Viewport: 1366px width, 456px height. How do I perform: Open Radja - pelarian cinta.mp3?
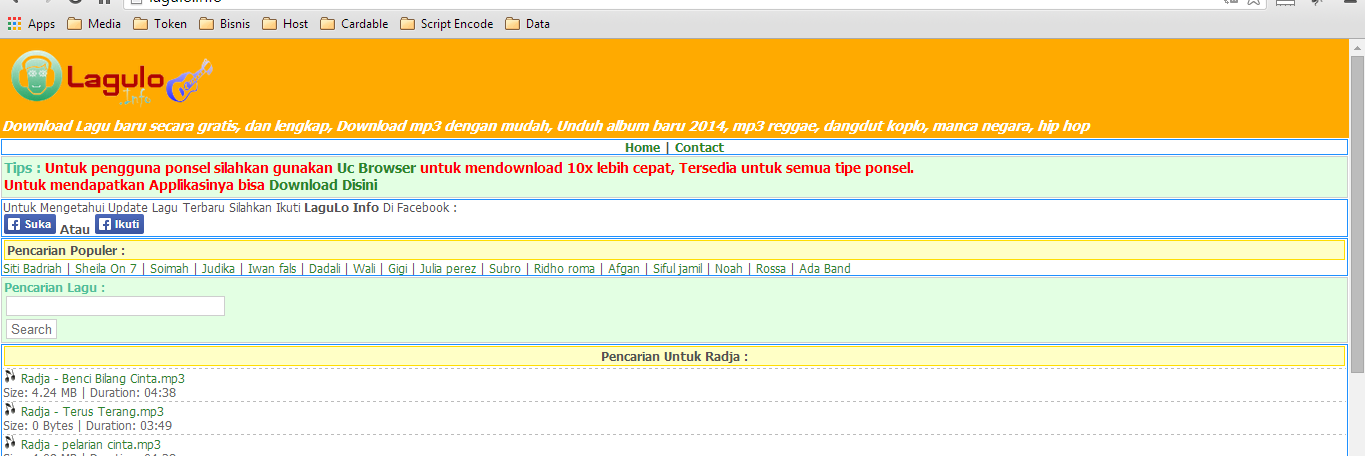coord(91,445)
